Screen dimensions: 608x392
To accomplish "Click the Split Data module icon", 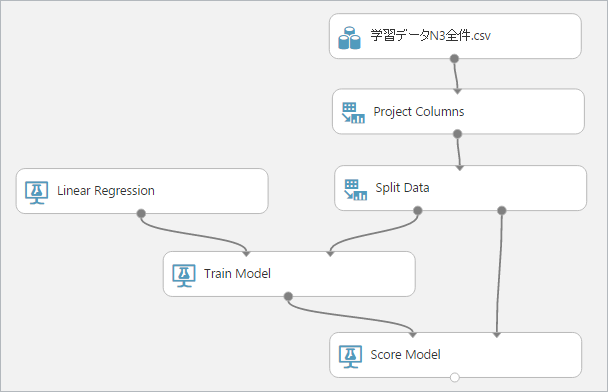I will point(356,189).
